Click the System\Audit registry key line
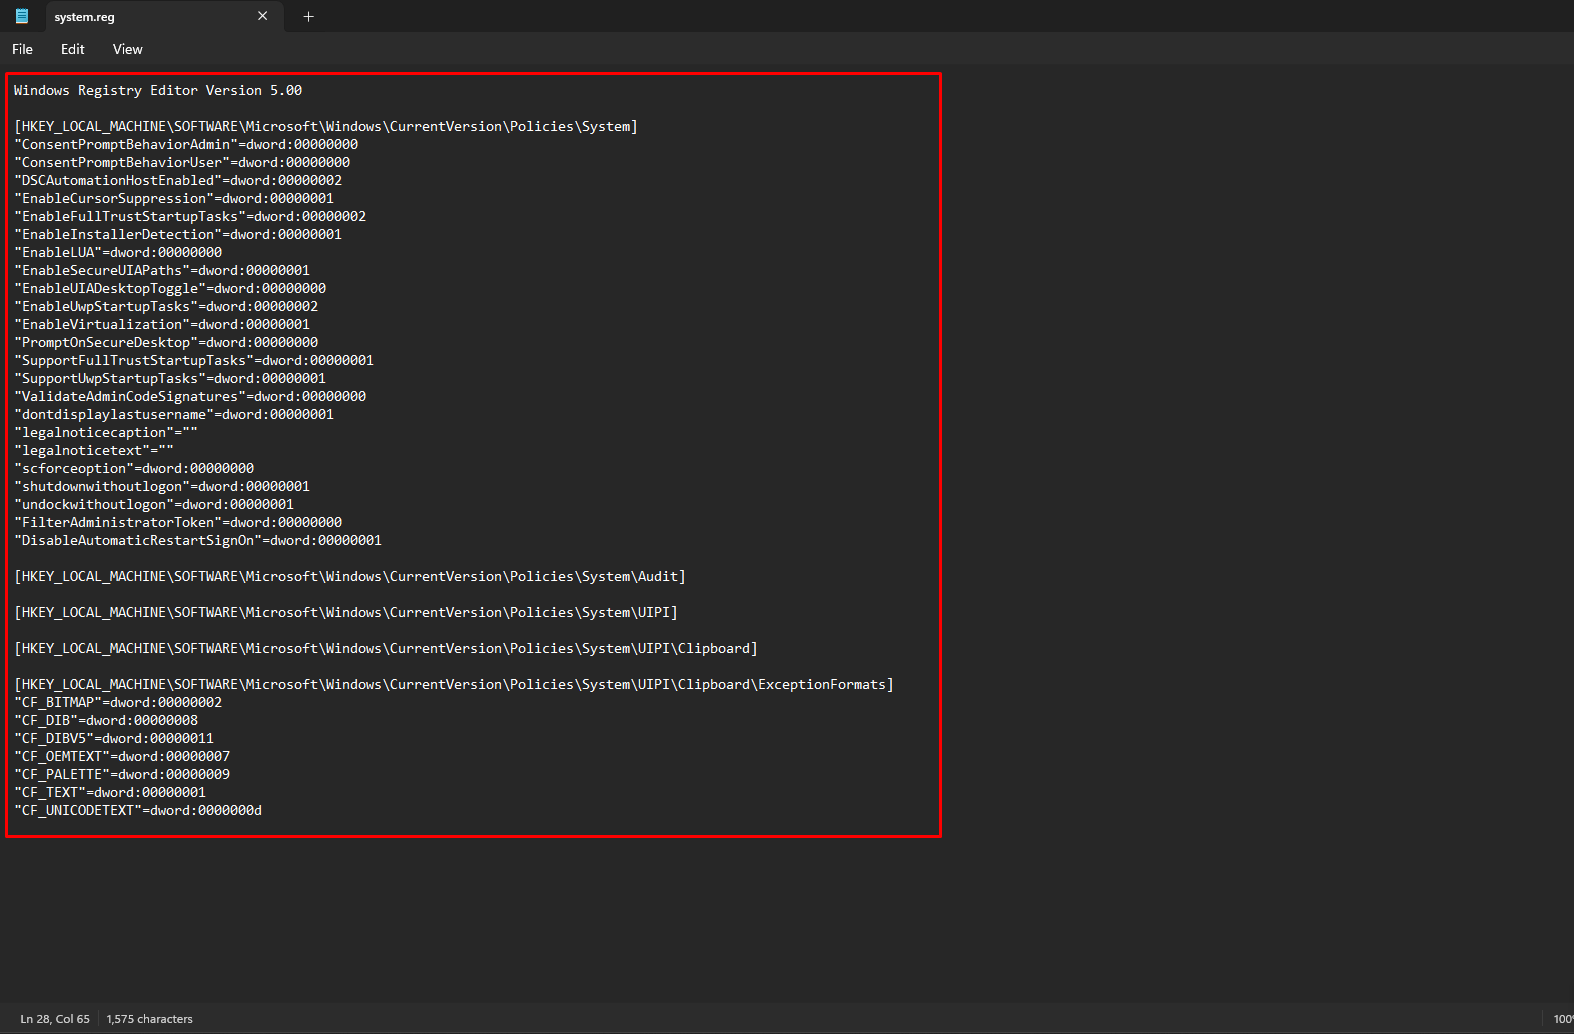 [x=350, y=576]
